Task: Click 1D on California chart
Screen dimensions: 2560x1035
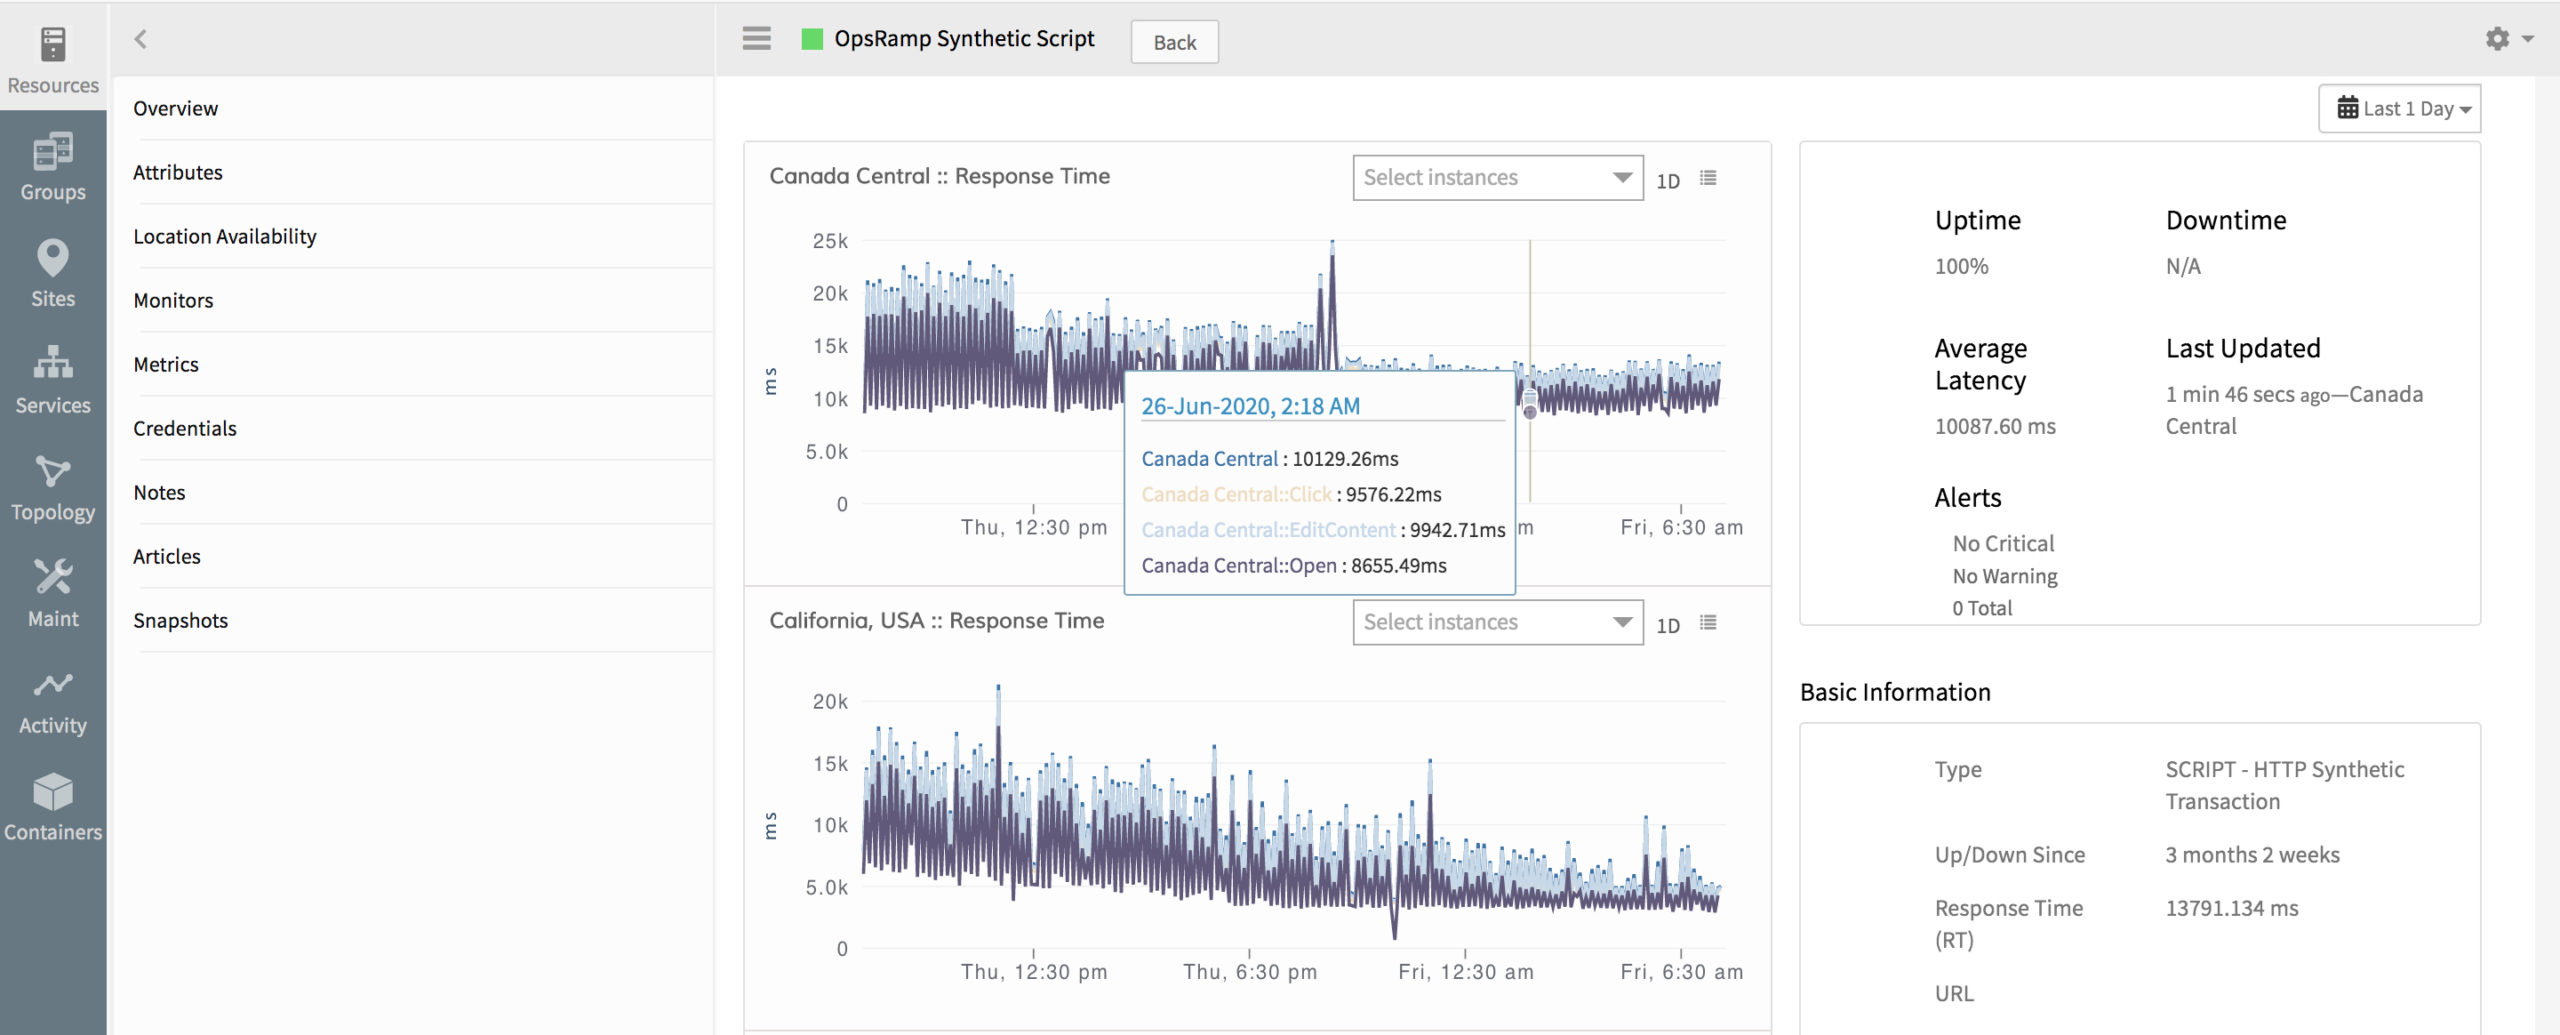Action: (x=1668, y=625)
